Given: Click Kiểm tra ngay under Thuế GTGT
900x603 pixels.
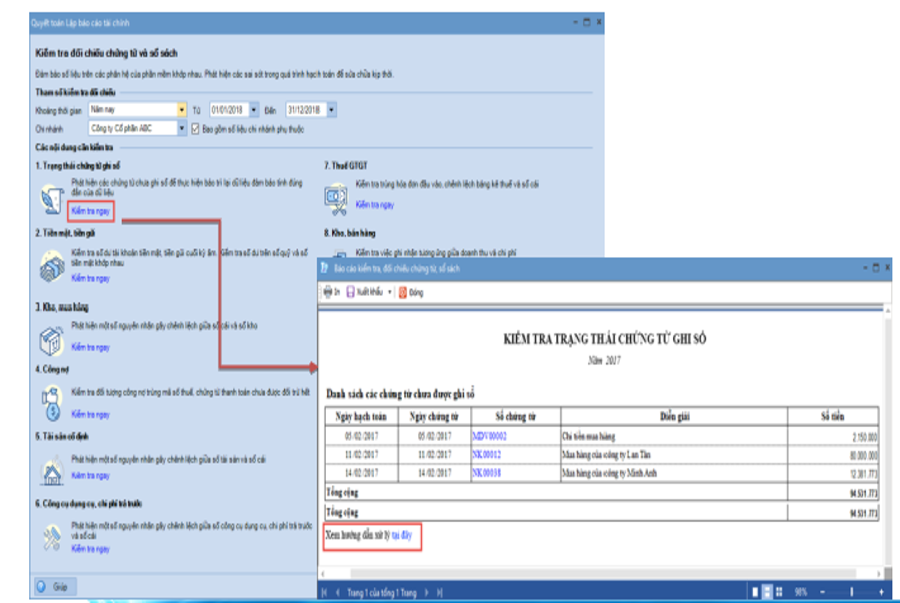Looking at the screenshot, I should tap(375, 204).
